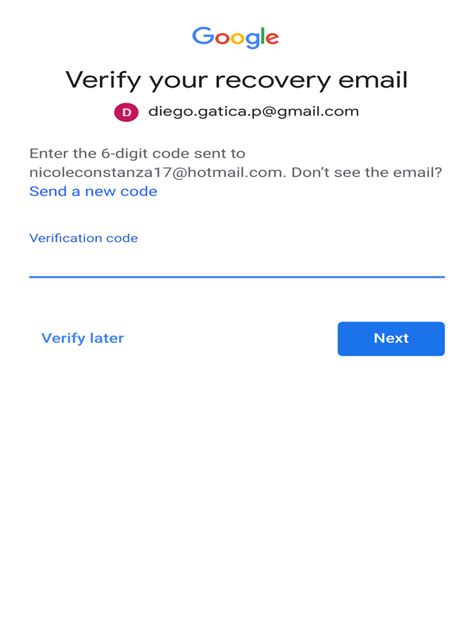Click the Verify your recovery email heading
This screenshot has width=474, height=632.
237,80
